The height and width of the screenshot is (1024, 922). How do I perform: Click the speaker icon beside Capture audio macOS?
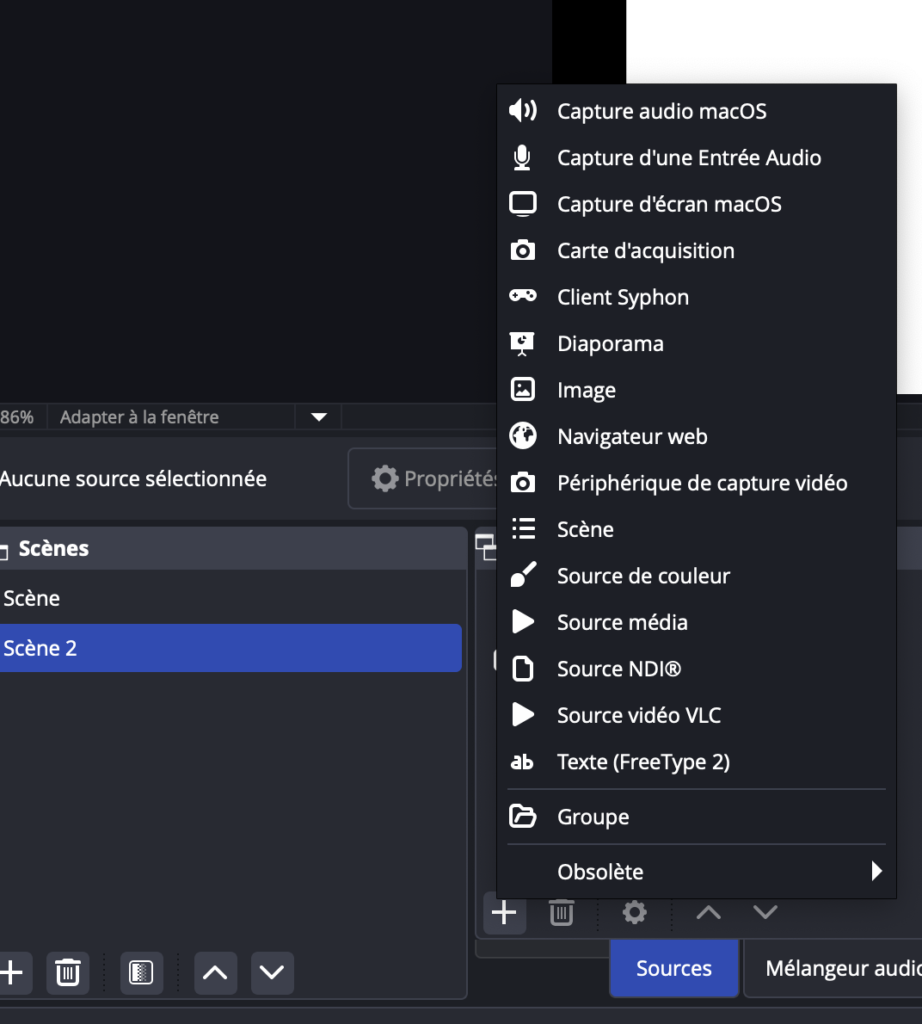(x=522, y=111)
